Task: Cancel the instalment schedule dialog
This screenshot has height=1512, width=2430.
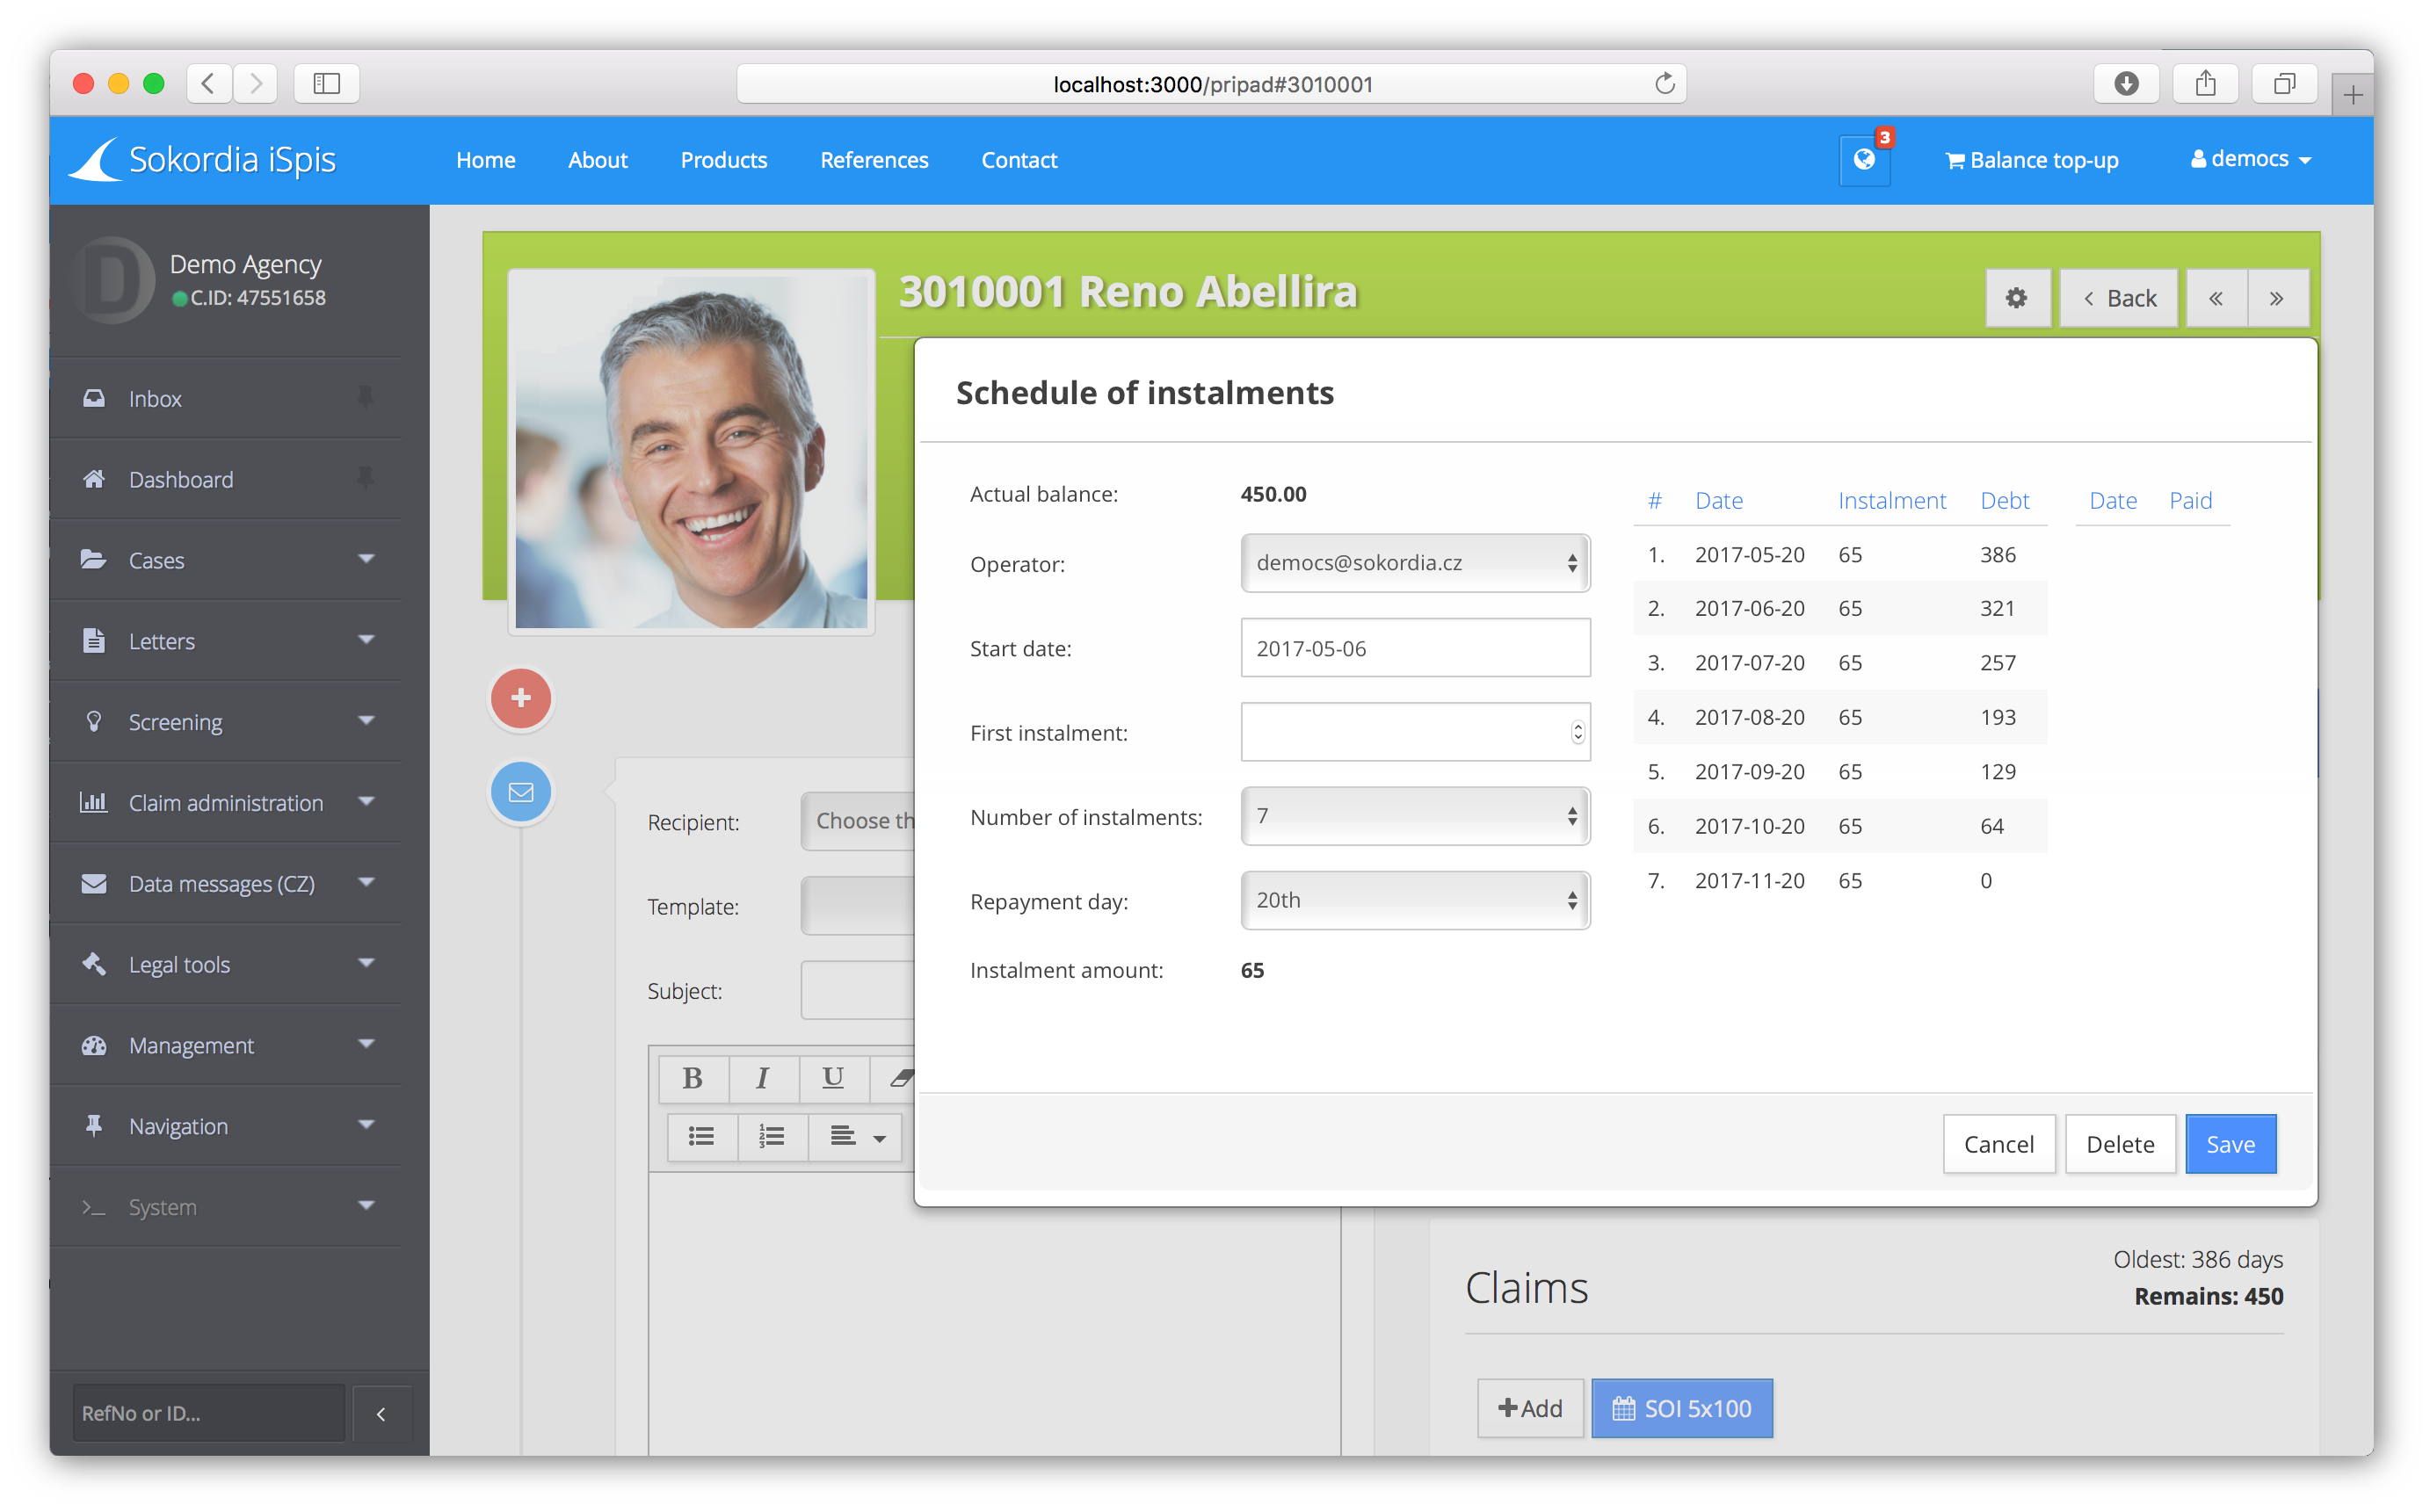Action: 1998,1144
